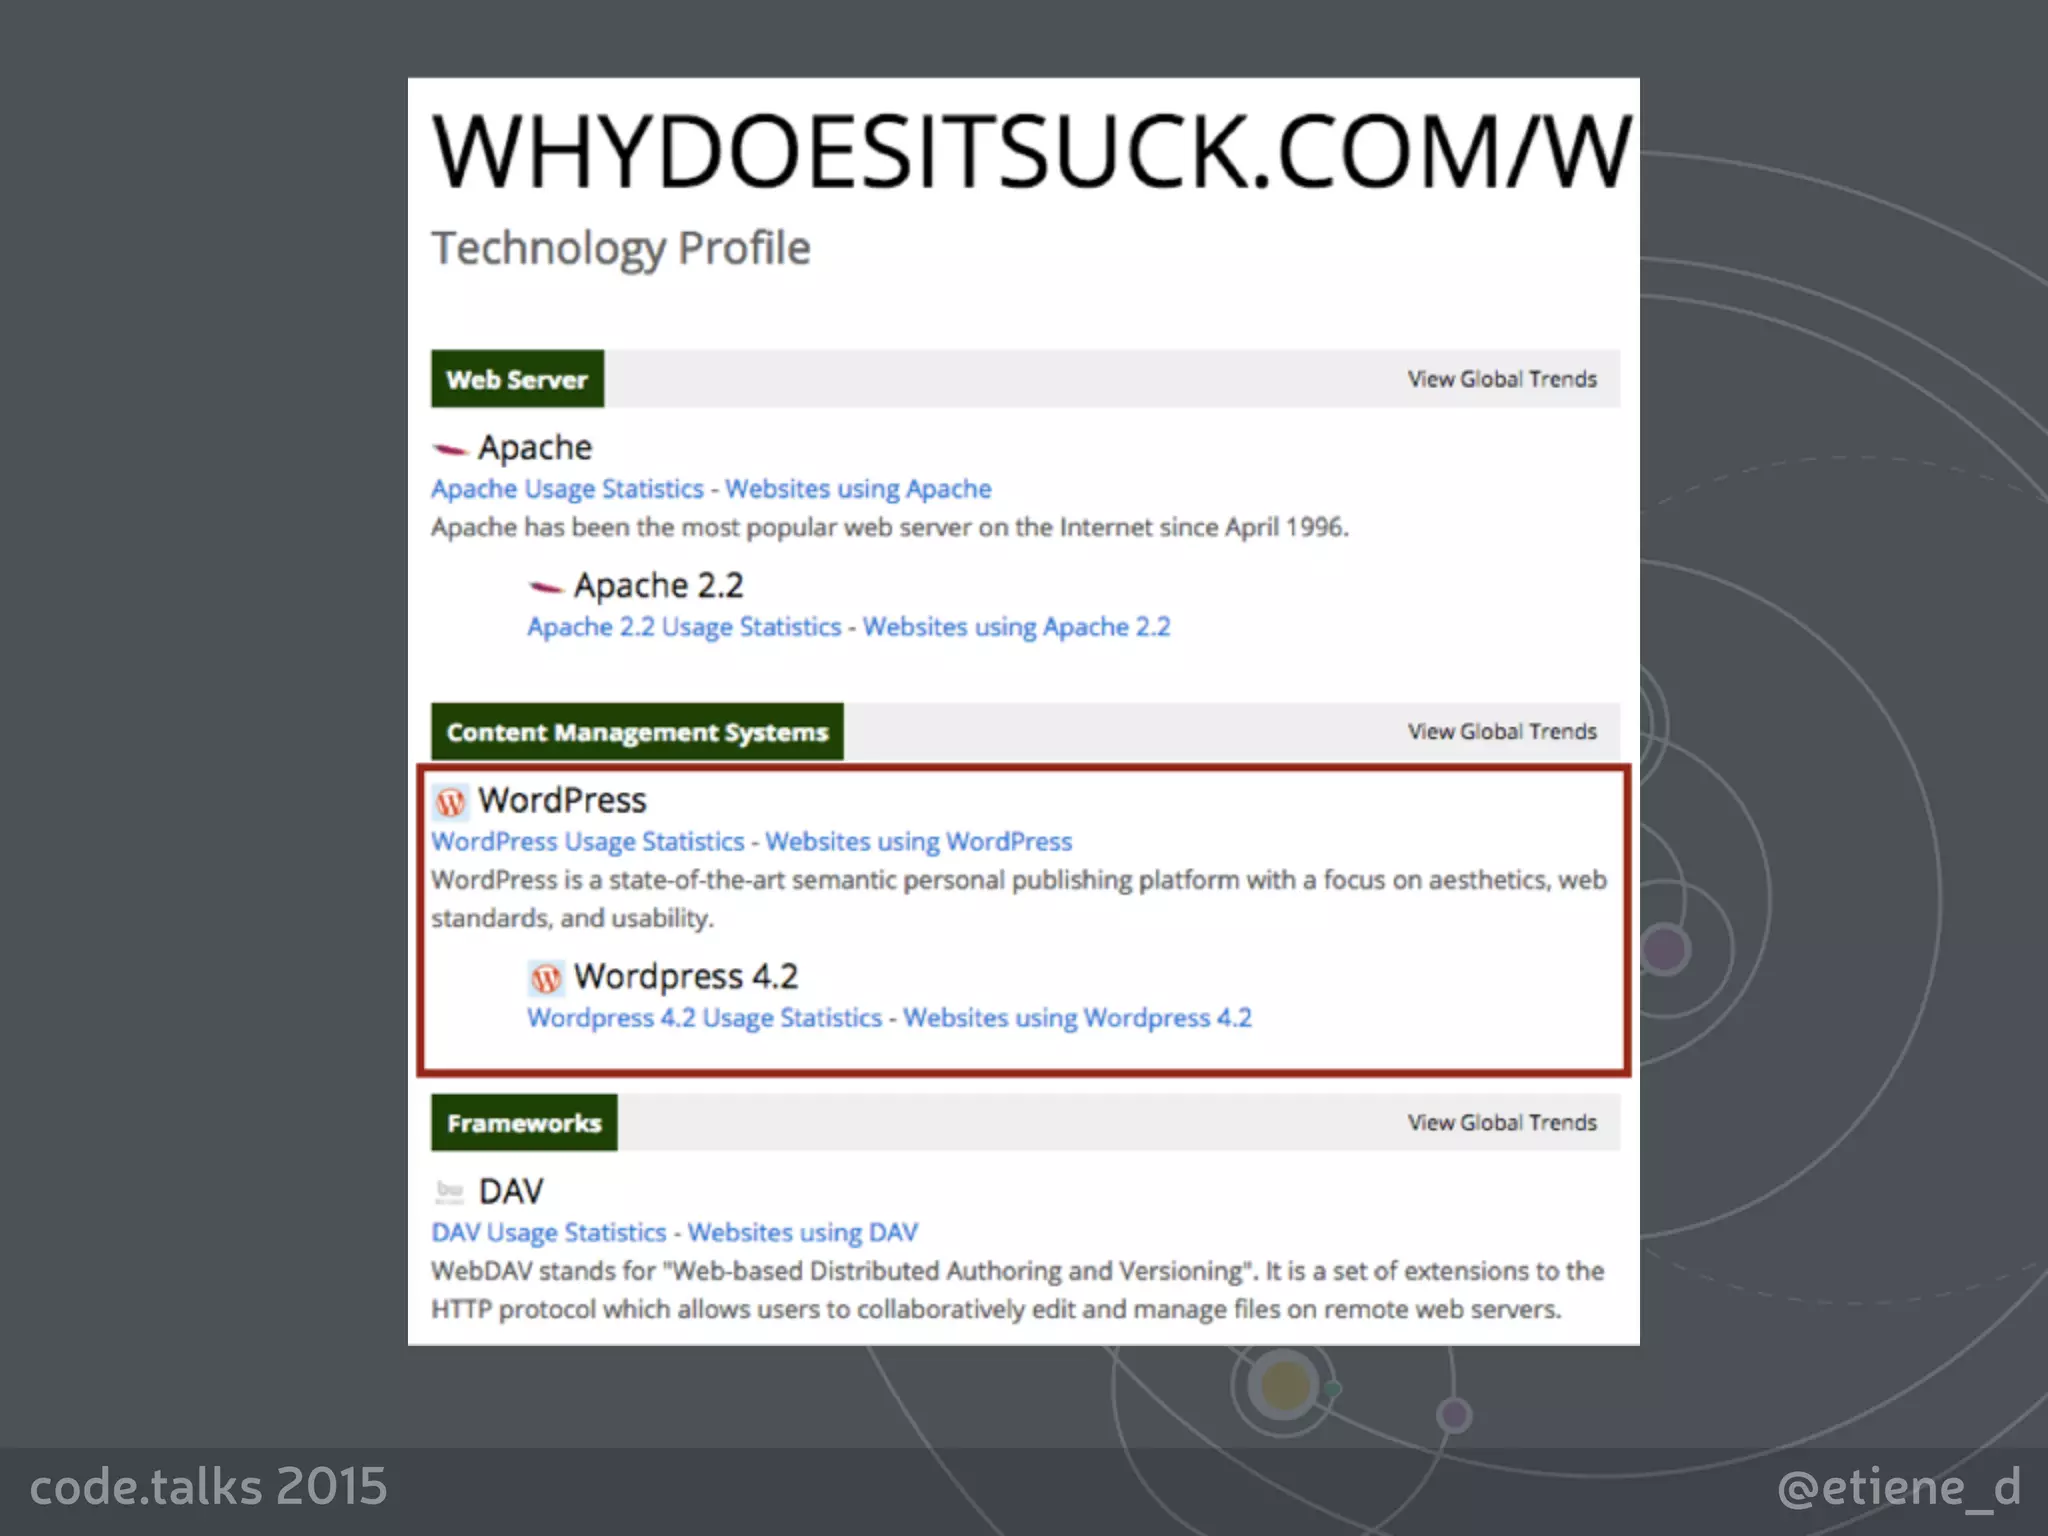Click the WHYDOESITSUCK.COM/W title
2048x1536 pixels.
tap(1032, 151)
